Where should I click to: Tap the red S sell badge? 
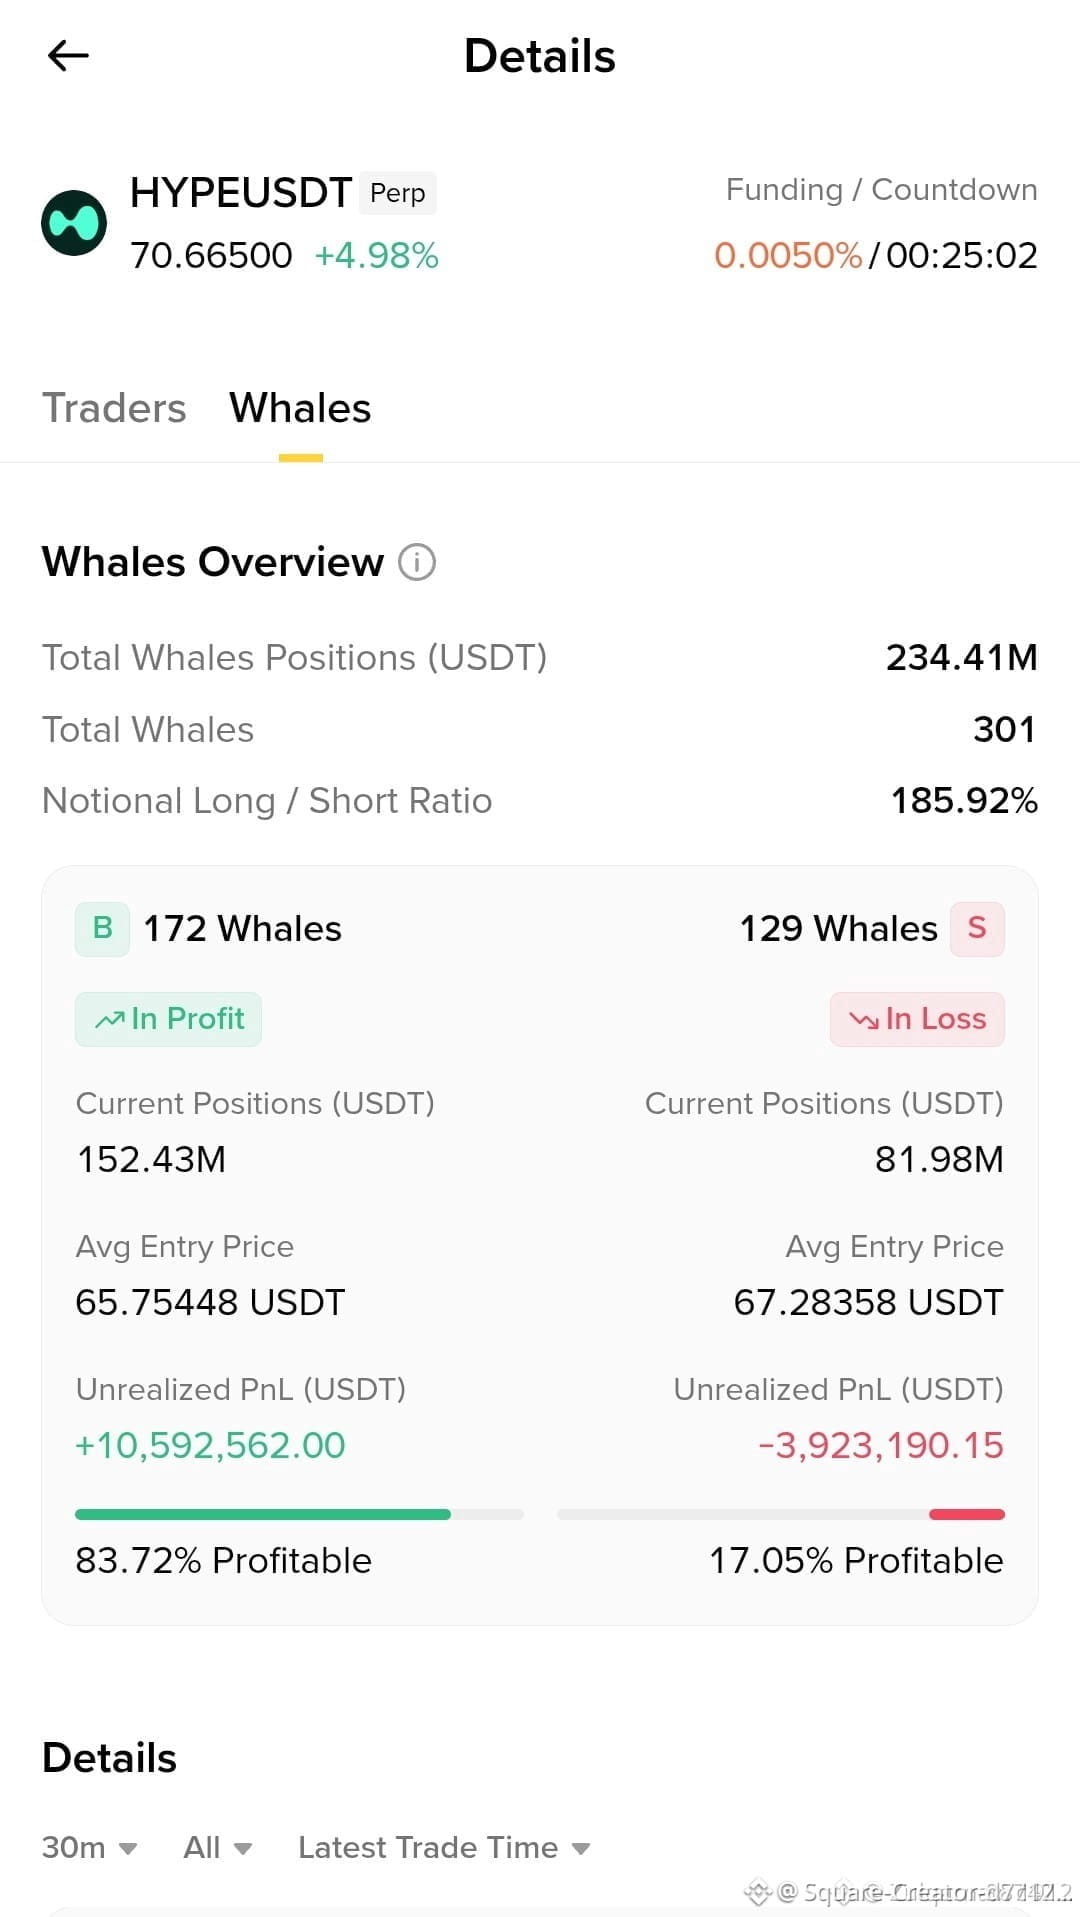tap(977, 929)
